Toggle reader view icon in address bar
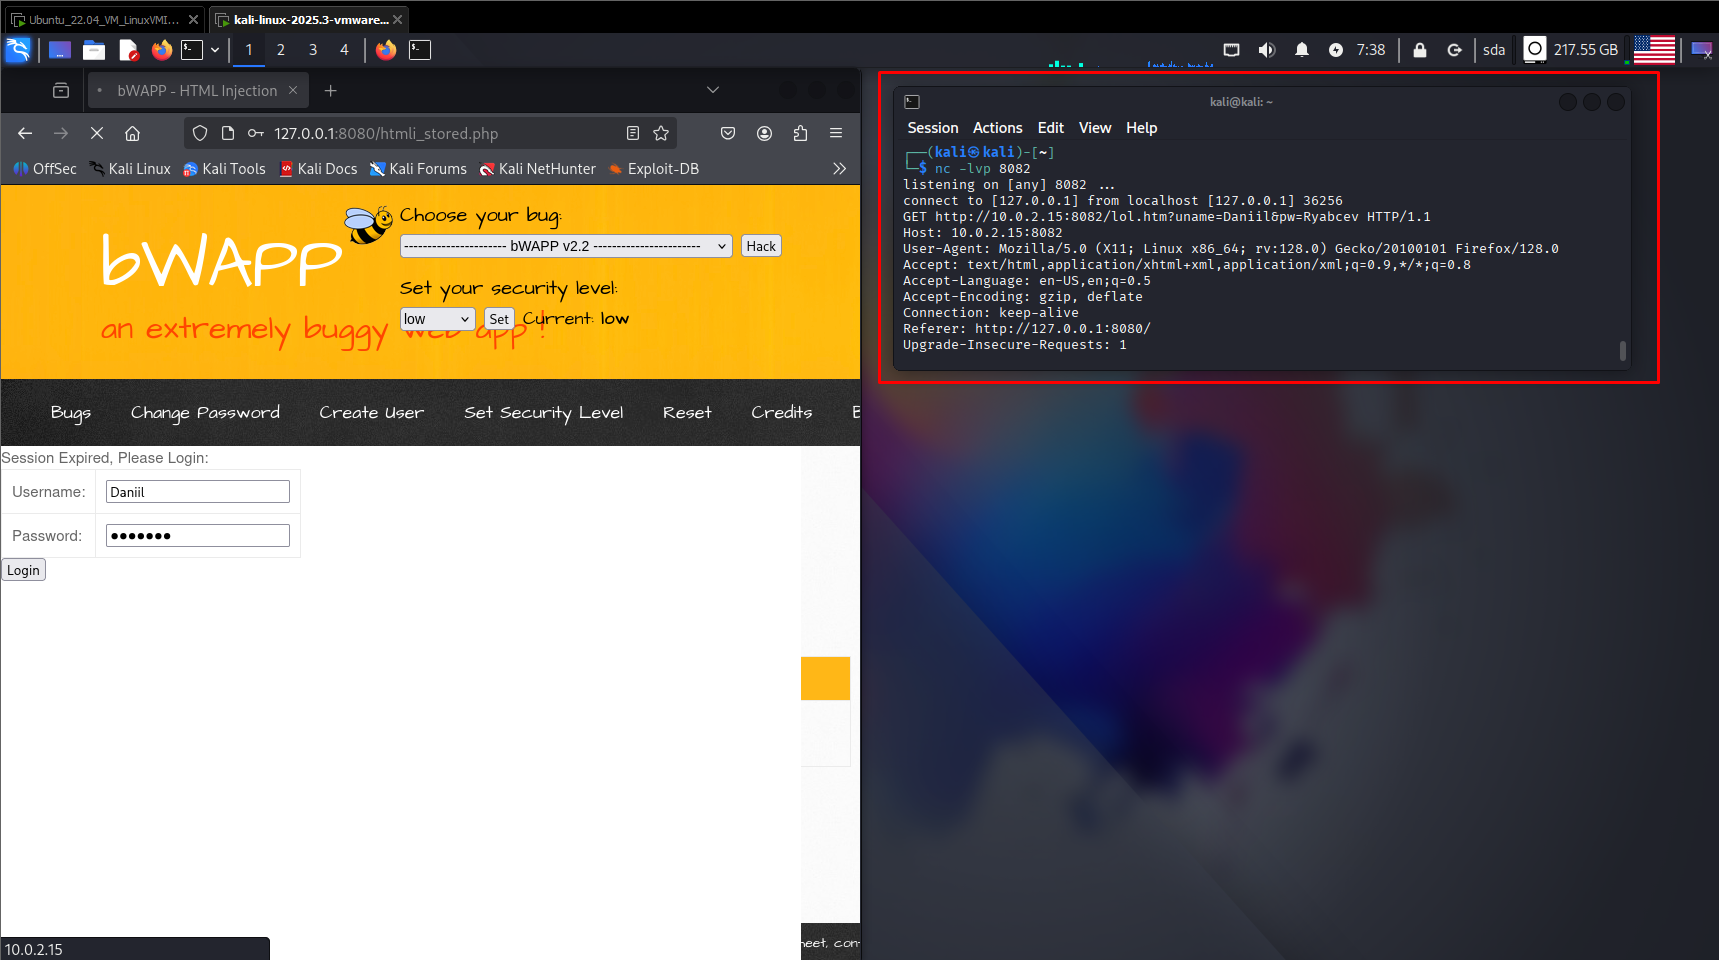This screenshot has width=1719, height=960. coord(632,133)
